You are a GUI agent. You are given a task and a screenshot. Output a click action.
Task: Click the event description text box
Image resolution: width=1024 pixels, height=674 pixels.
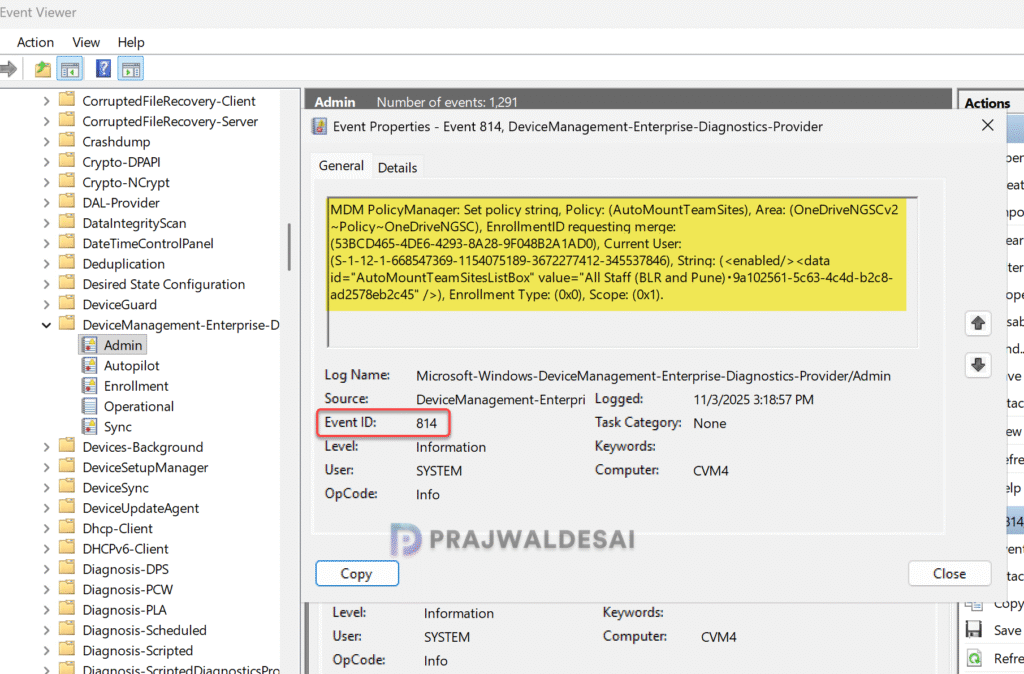pyautogui.click(x=622, y=272)
